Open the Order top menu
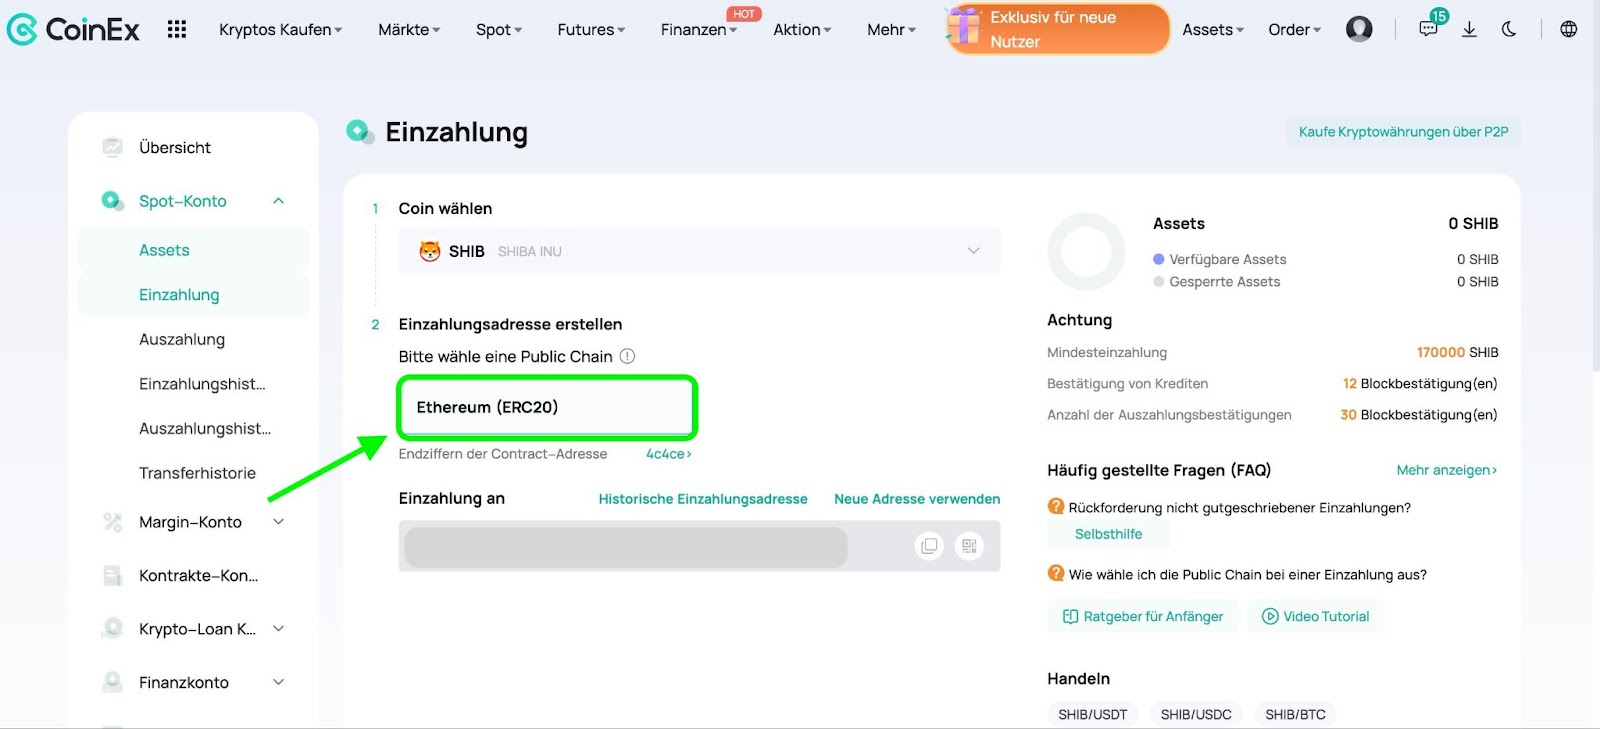 point(1295,30)
